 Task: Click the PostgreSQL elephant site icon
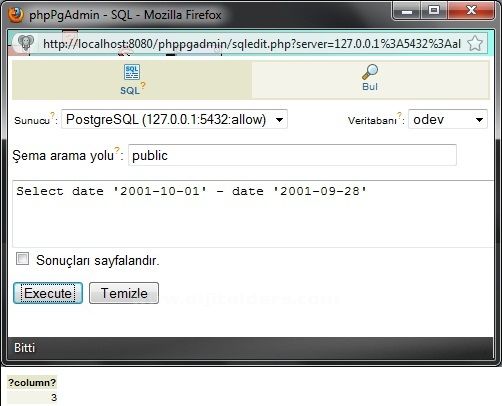26,43
